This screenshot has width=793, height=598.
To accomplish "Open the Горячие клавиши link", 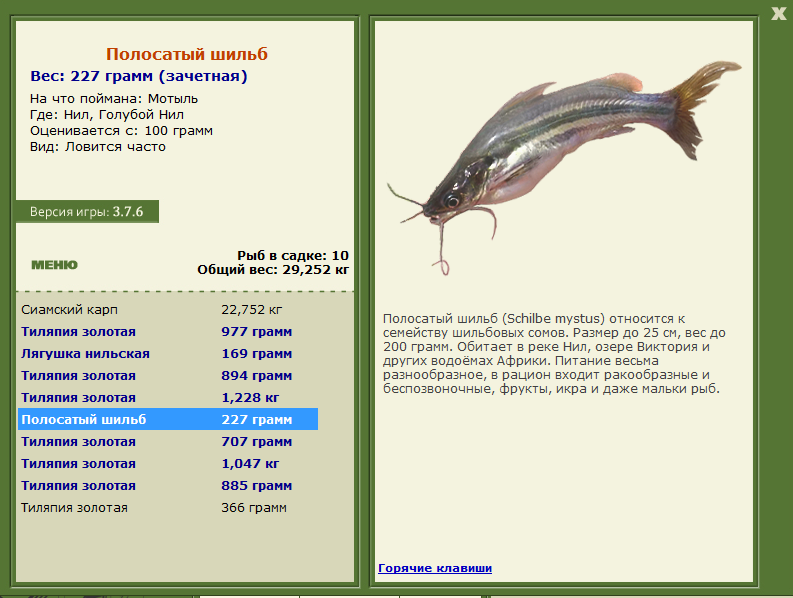I will tap(435, 568).
